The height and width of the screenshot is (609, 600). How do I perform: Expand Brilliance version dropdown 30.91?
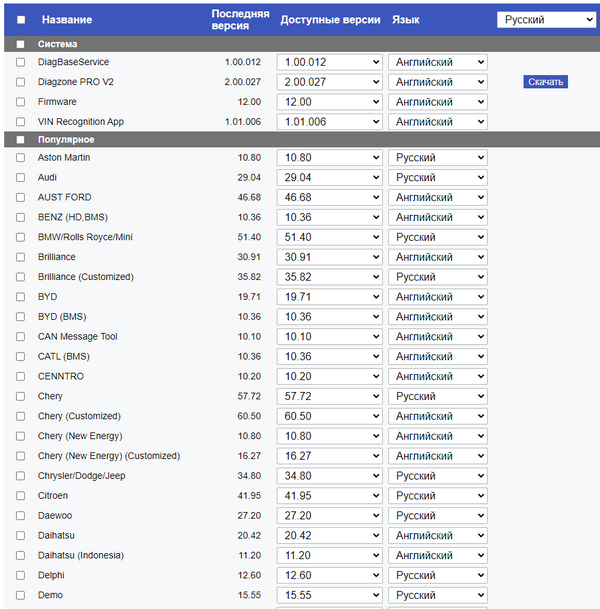[330, 257]
